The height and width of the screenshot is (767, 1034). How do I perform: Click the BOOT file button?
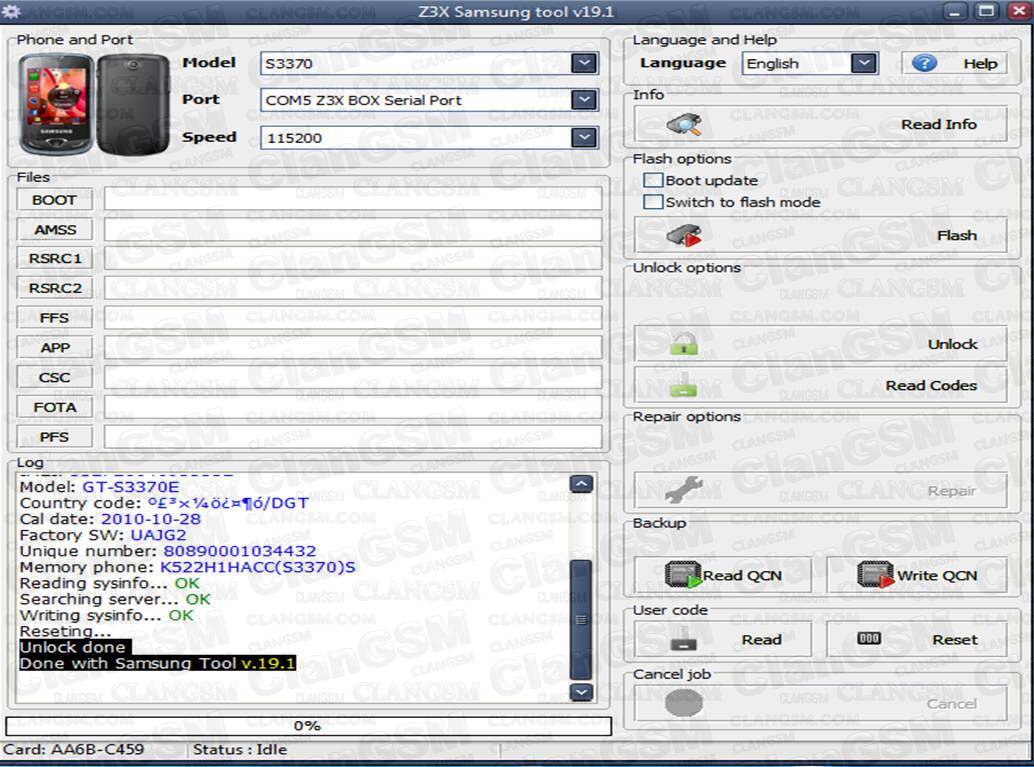tap(54, 200)
